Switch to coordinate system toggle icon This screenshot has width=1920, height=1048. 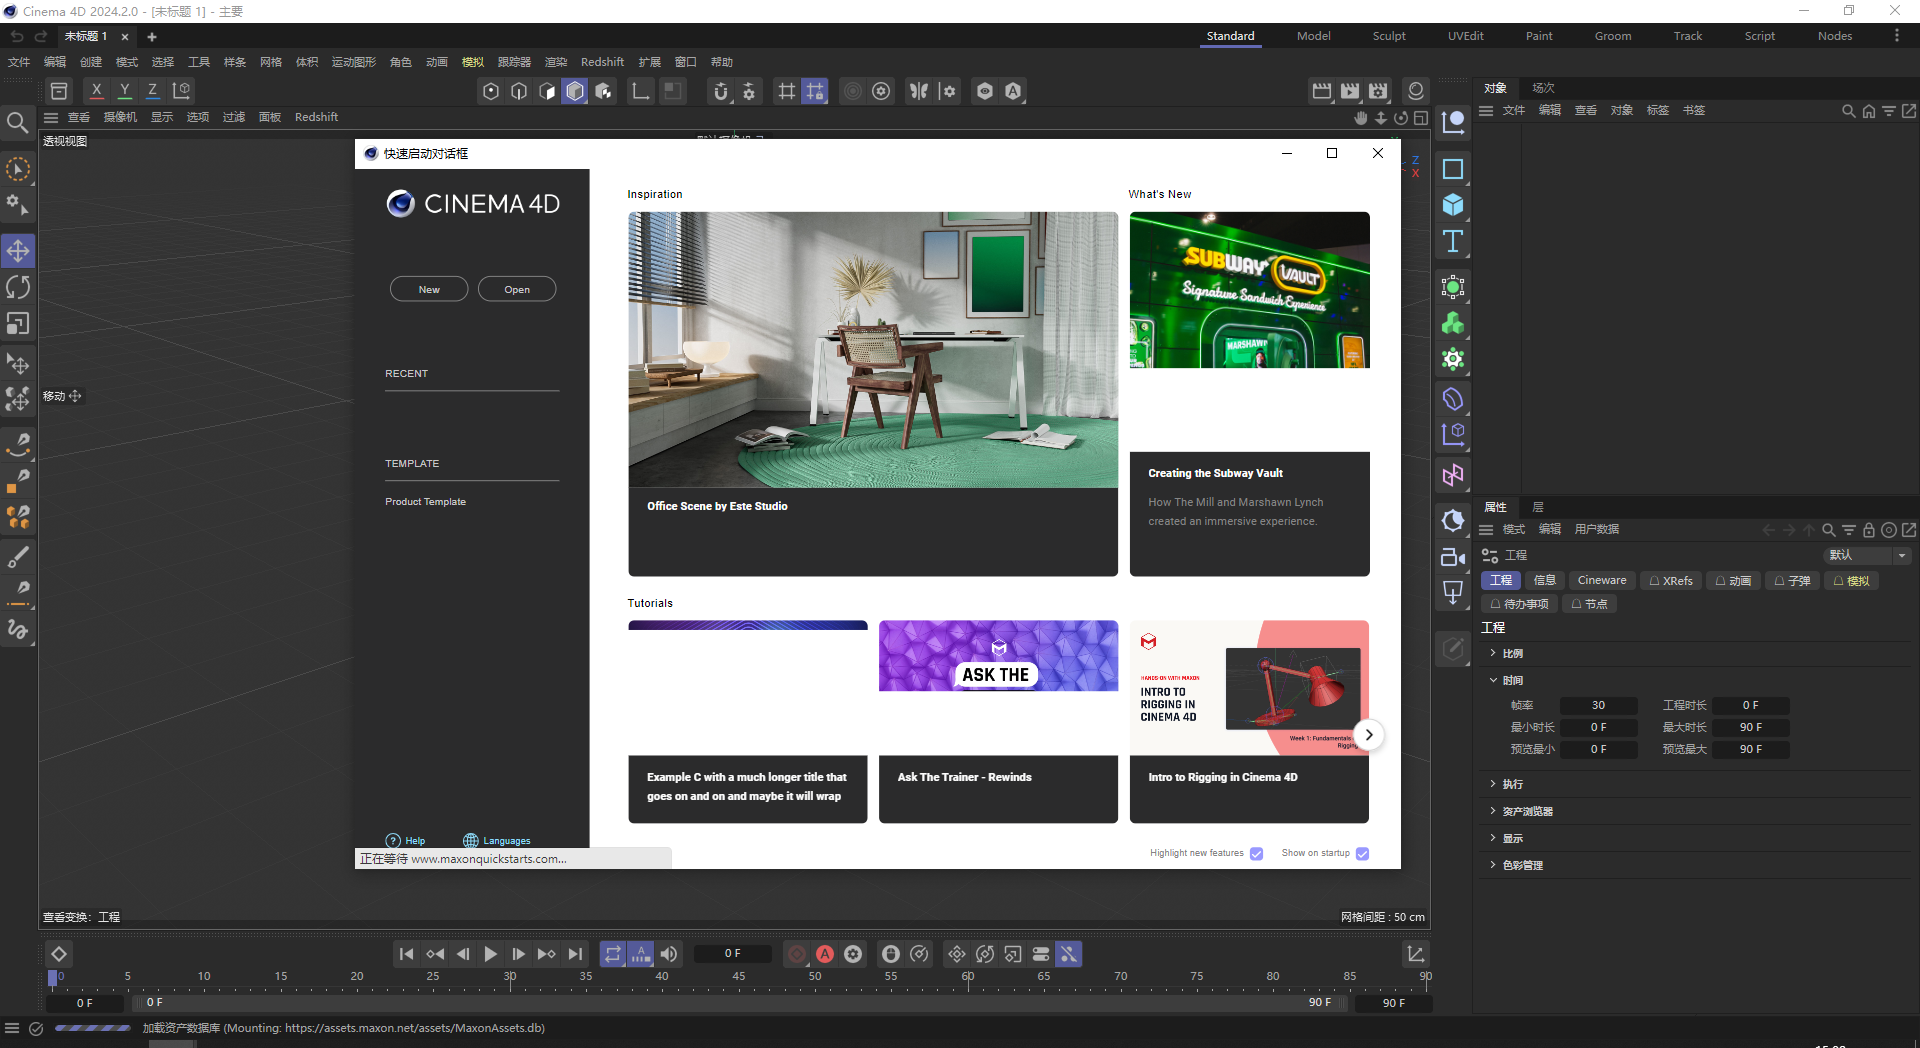tap(181, 91)
